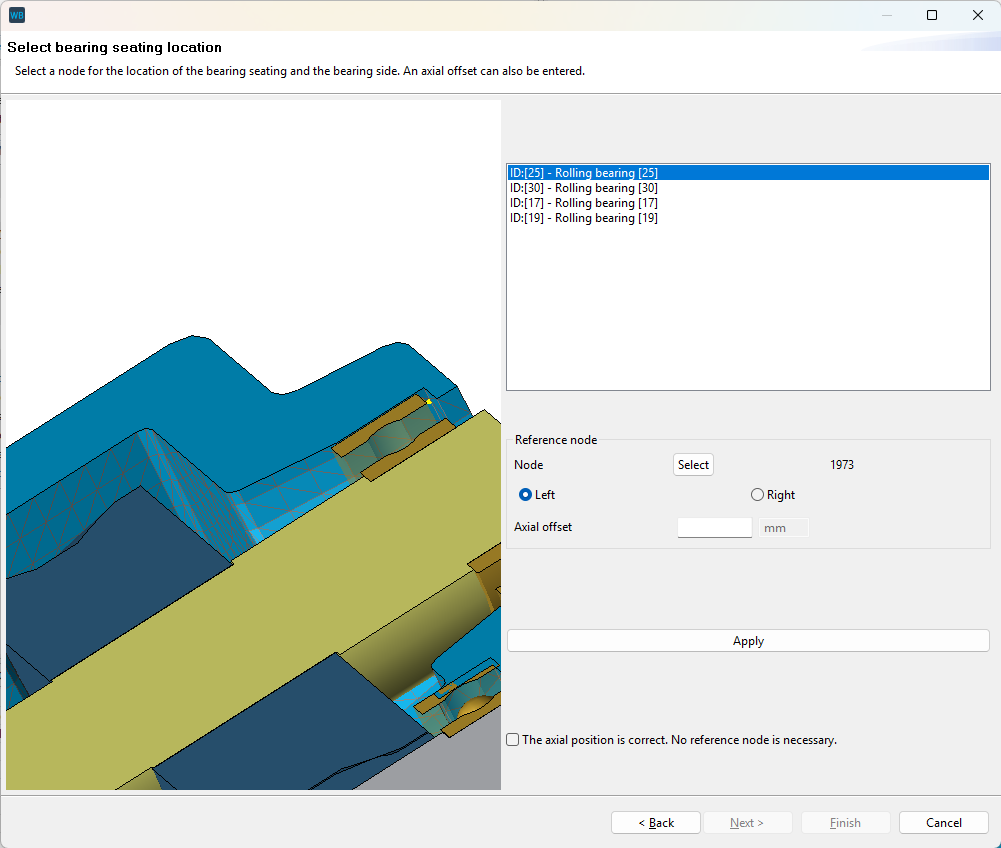Screen dimensions: 1001x848
Task: Select Rolling bearing [17] from the list
Action: coord(585,202)
